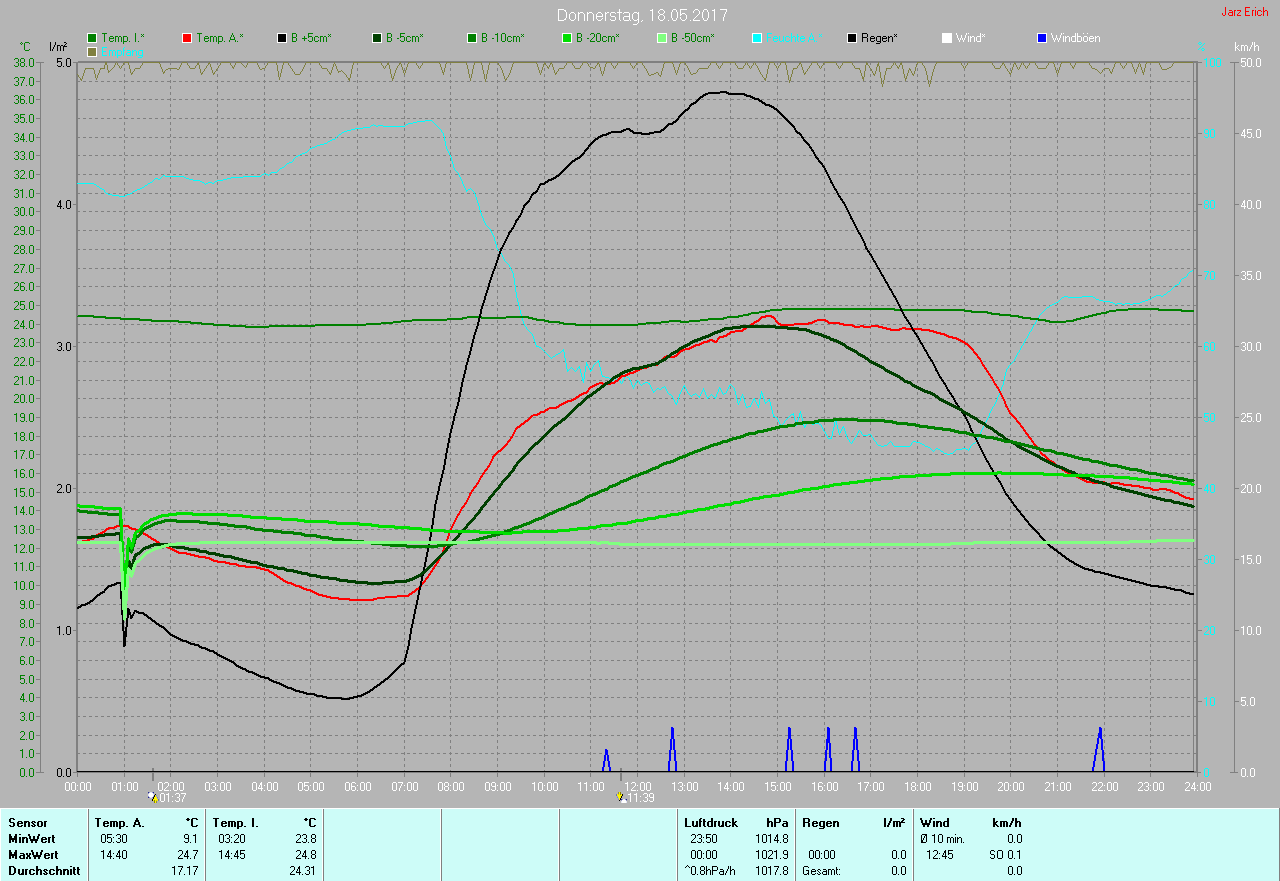Click the B -20cm legend square

point(568,38)
